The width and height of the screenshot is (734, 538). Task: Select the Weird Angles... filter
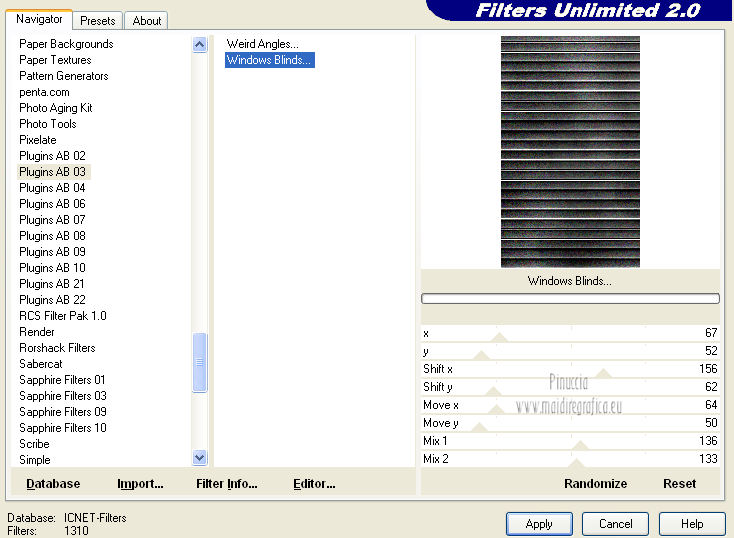(x=262, y=44)
